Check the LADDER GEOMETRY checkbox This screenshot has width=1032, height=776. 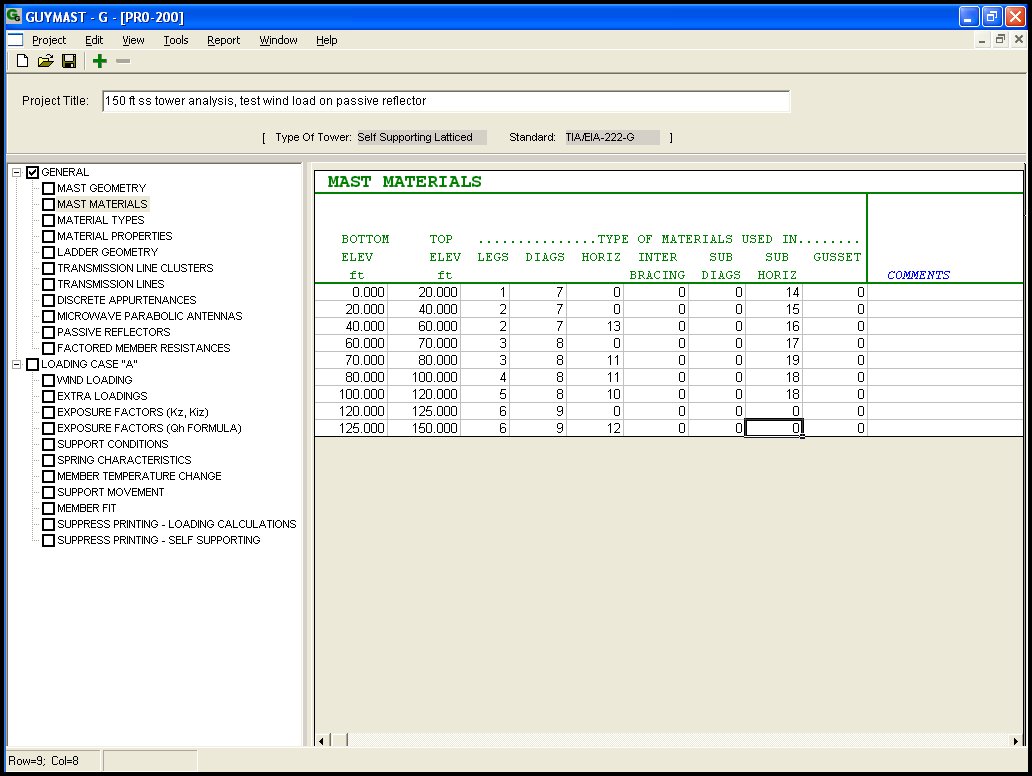48,252
